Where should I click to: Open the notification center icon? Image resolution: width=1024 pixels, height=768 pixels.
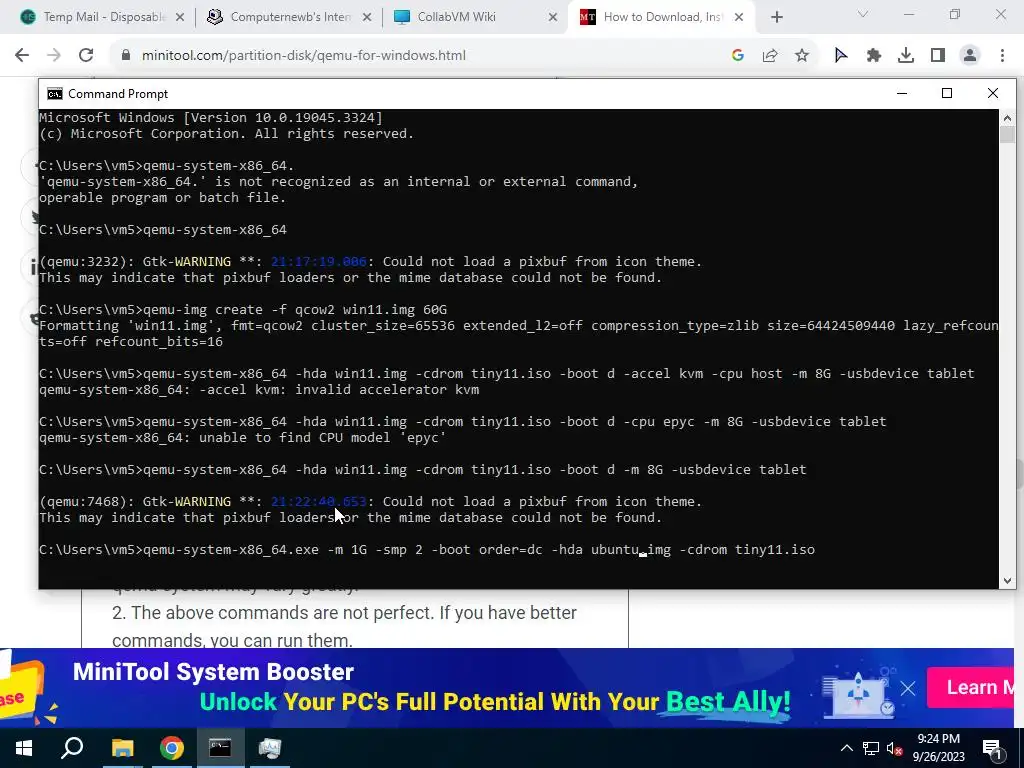coord(993,749)
